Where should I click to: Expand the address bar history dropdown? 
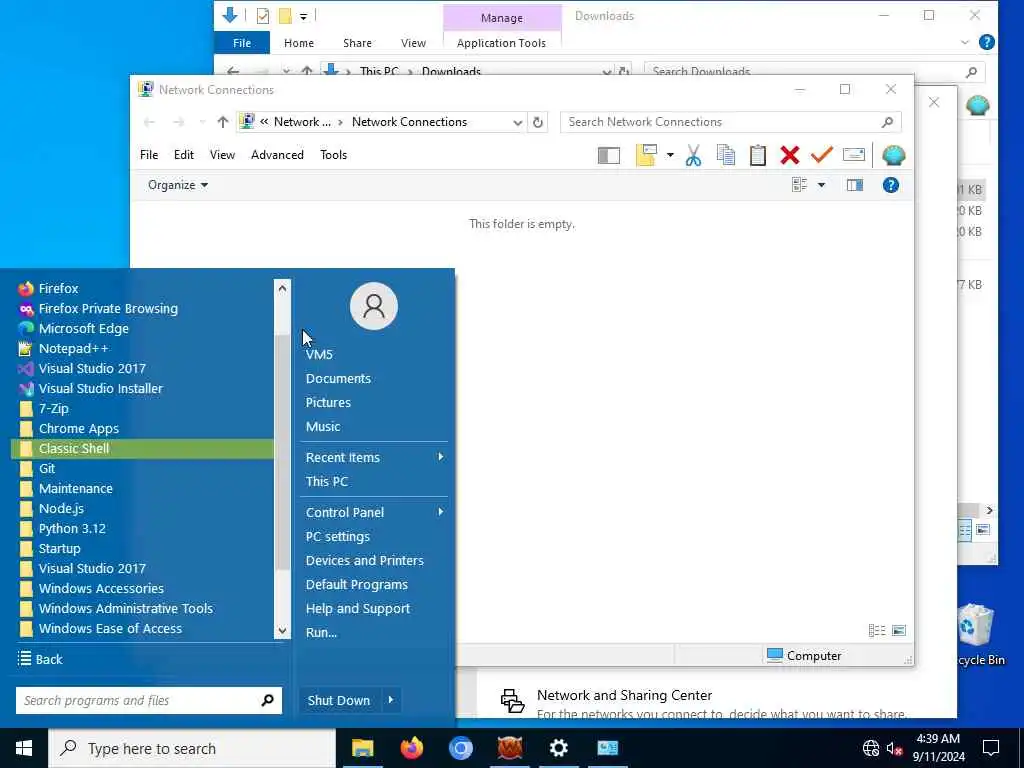[x=517, y=122]
